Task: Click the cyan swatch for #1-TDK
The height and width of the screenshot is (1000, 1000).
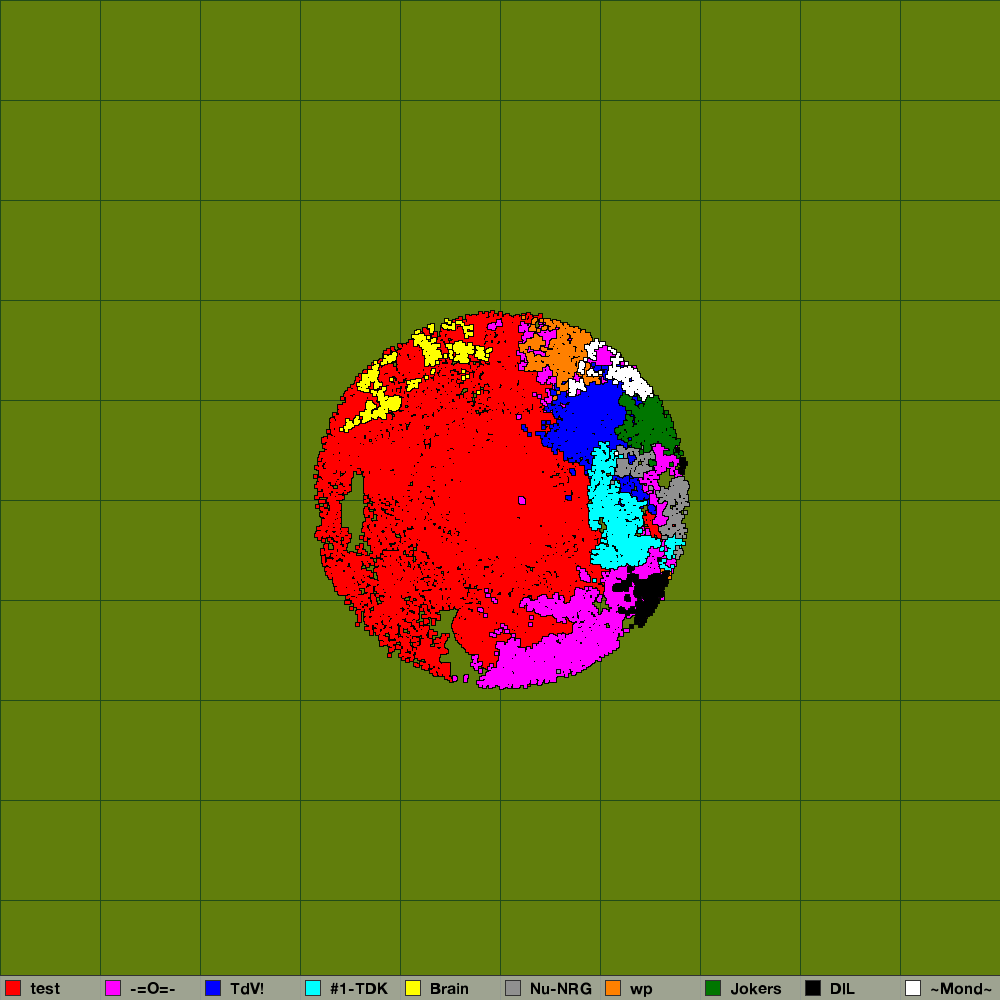Action: [x=313, y=988]
